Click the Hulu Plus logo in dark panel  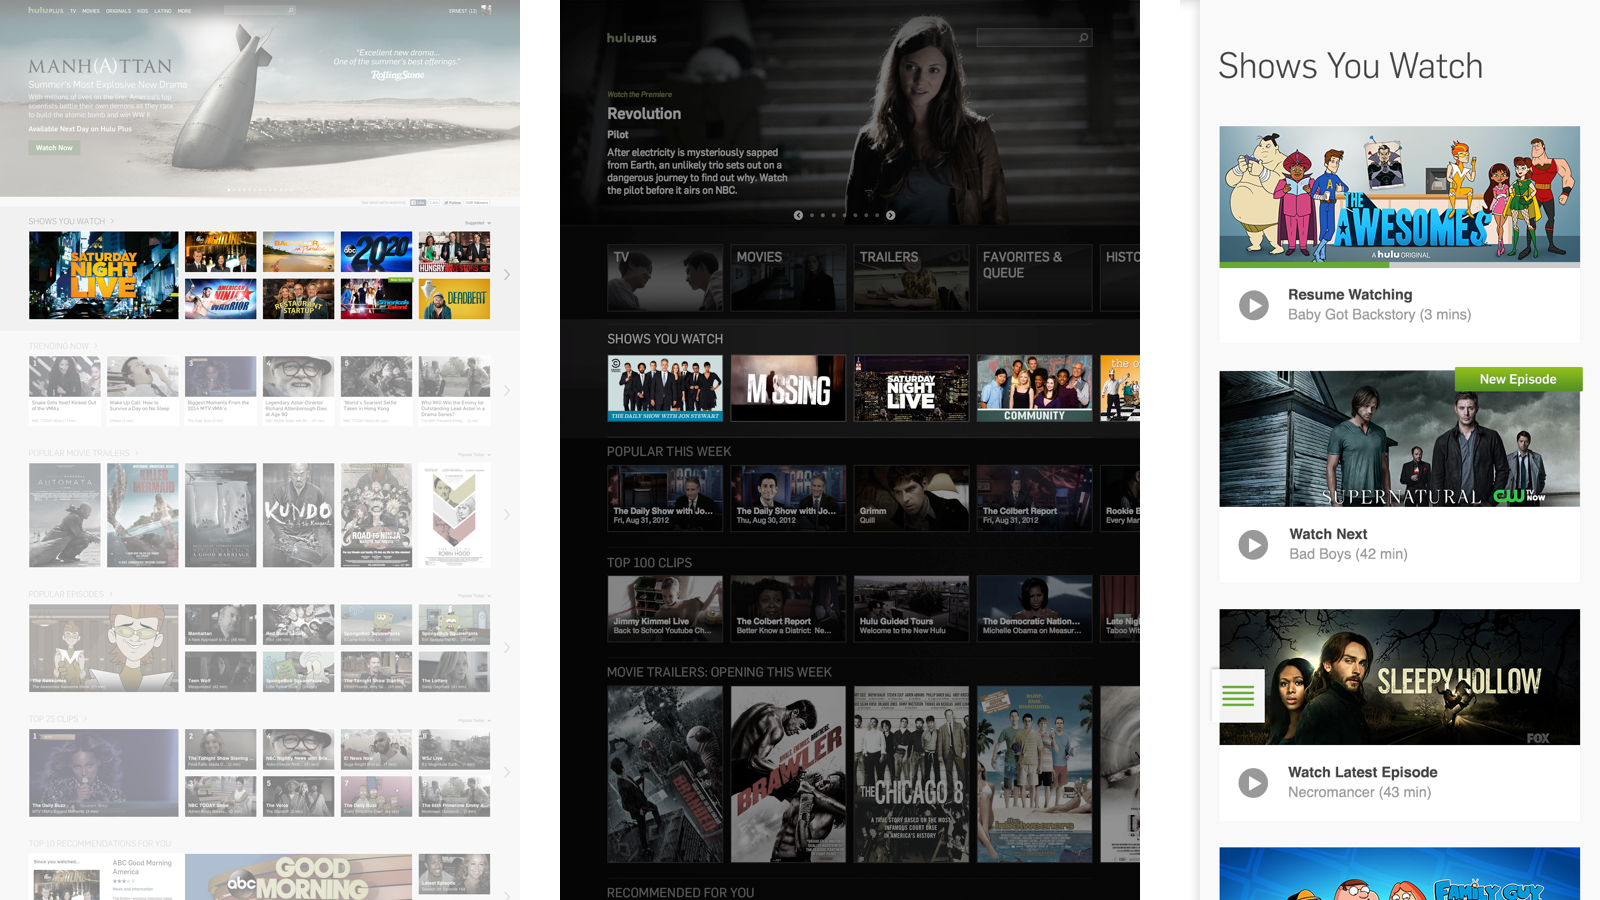click(632, 38)
